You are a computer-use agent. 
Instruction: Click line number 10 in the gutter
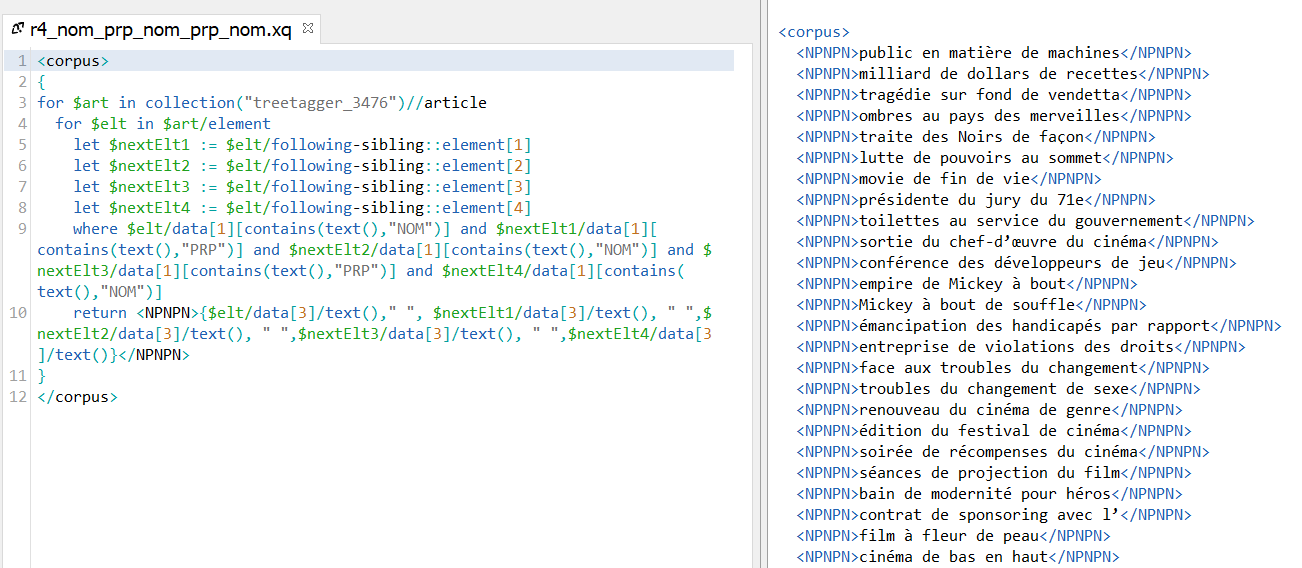tap(20, 313)
